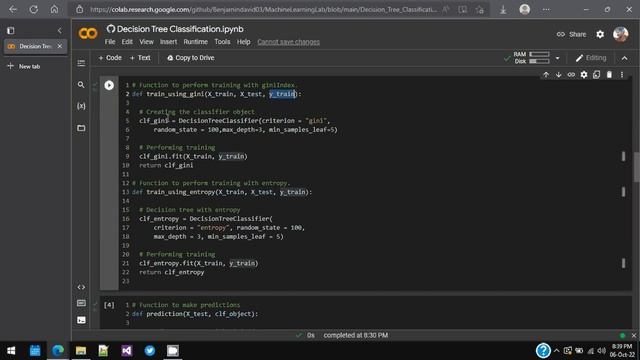Viewport: 640px width, 360px height.
Task: Move cell up with the arrow icon
Action: point(546,75)
